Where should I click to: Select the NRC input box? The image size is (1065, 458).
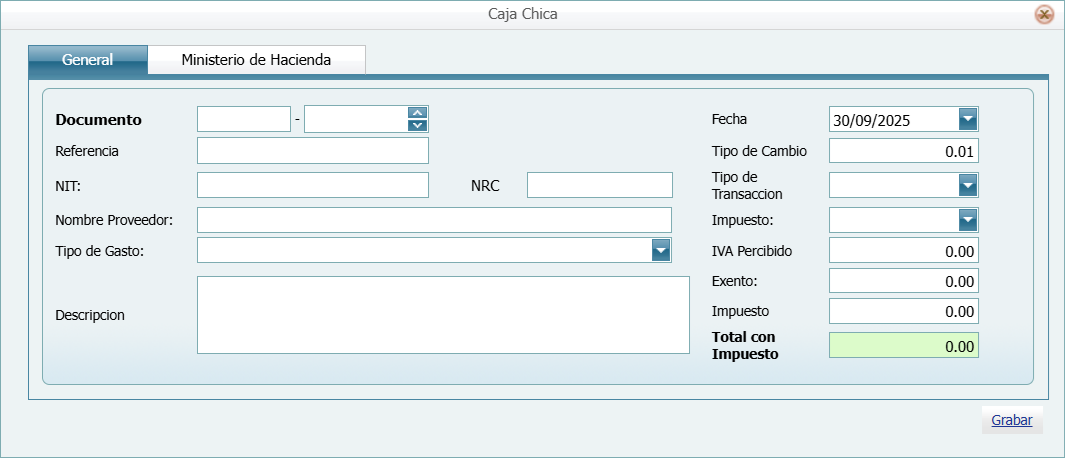point(599,185)
